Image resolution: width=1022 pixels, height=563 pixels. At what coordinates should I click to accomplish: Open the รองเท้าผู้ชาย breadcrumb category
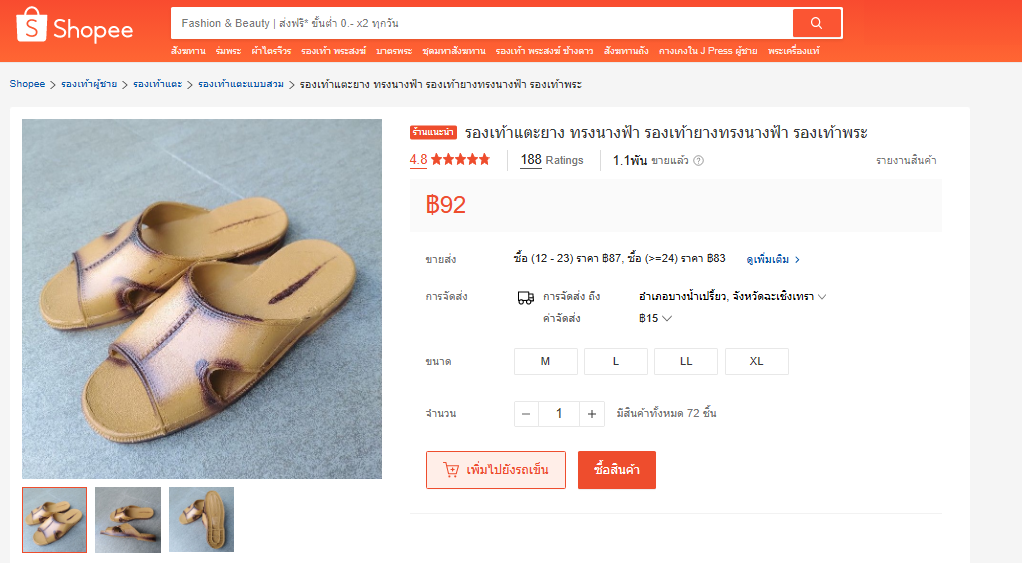(89, 84)
